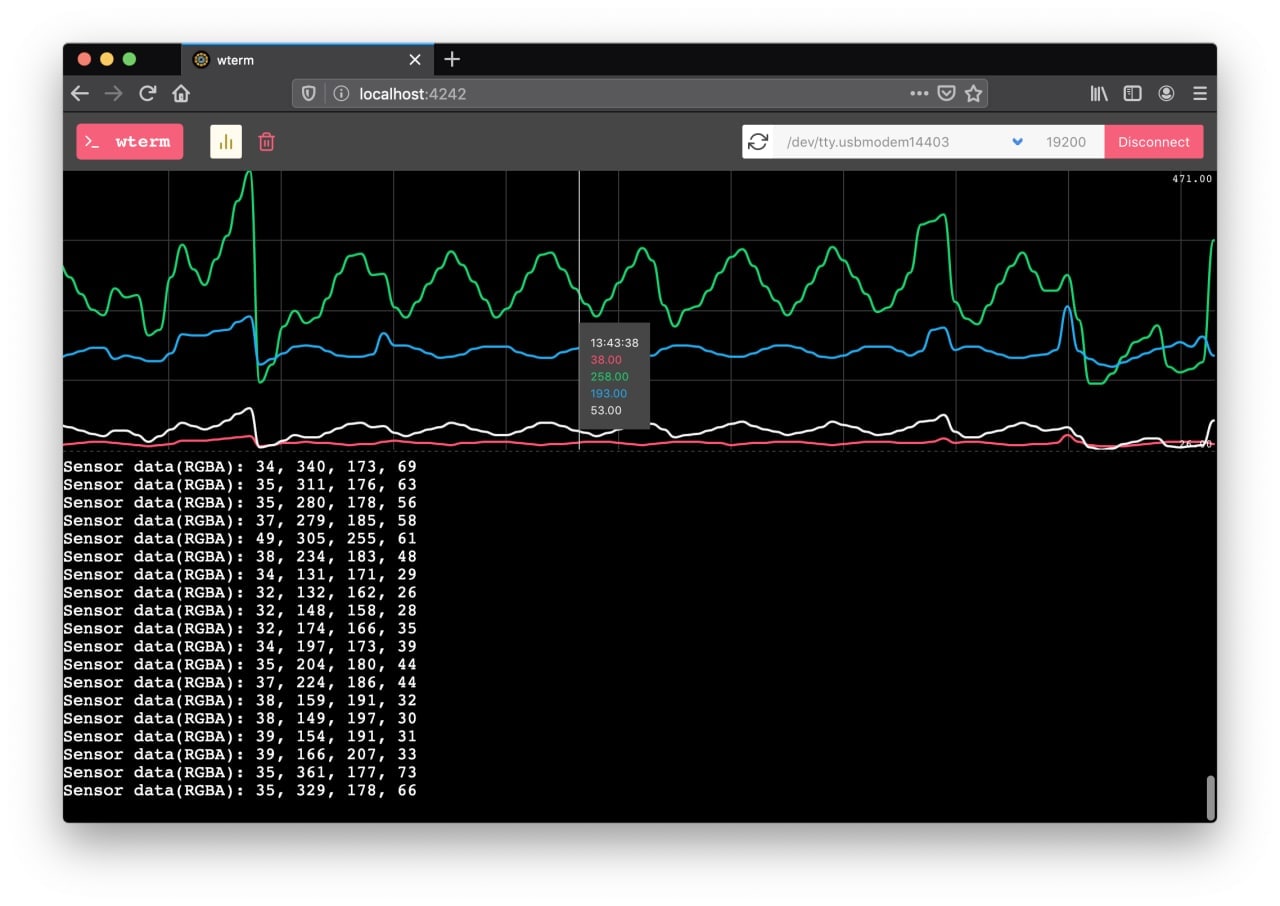Toggle the chart plotter icon
Image resolution: width=1280 pixels, height=906 pixels.
[226, 142]
